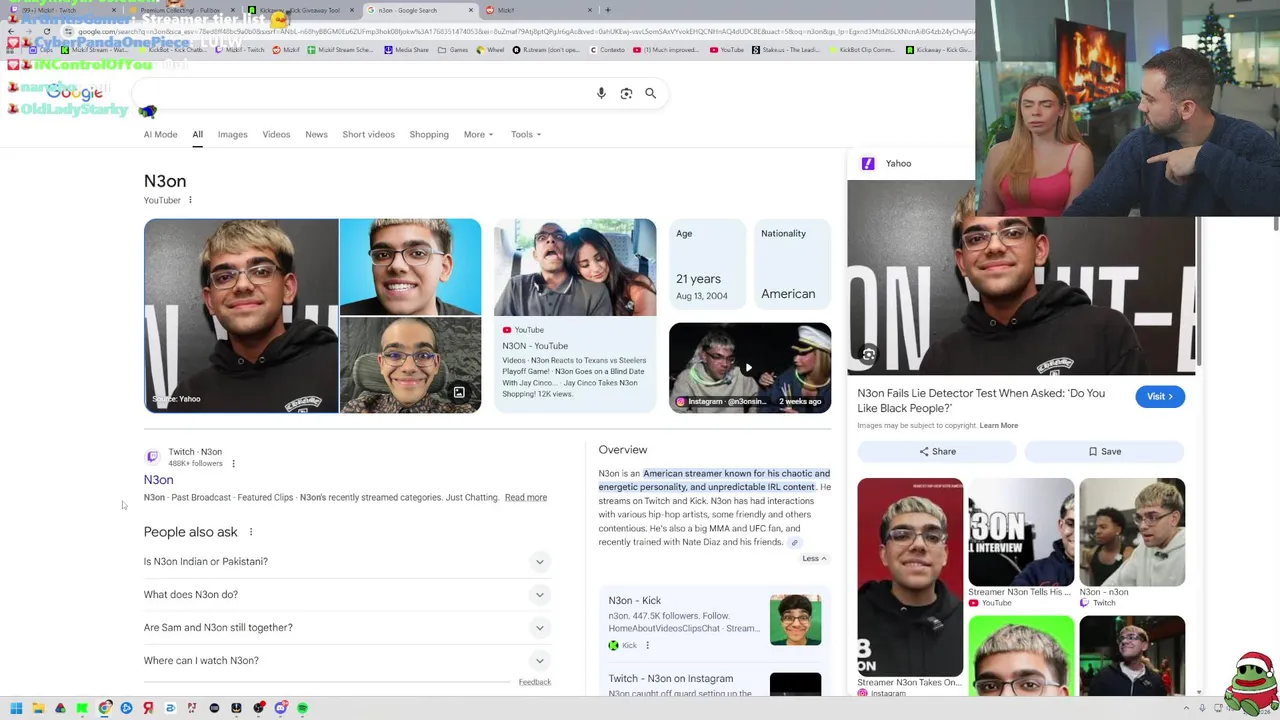This screenshot has height=720, width=1280.
Task: Switch to the Kickaway Kick Giveaway Tool tab
Action: pyautogui.click(x=300, y=10)
